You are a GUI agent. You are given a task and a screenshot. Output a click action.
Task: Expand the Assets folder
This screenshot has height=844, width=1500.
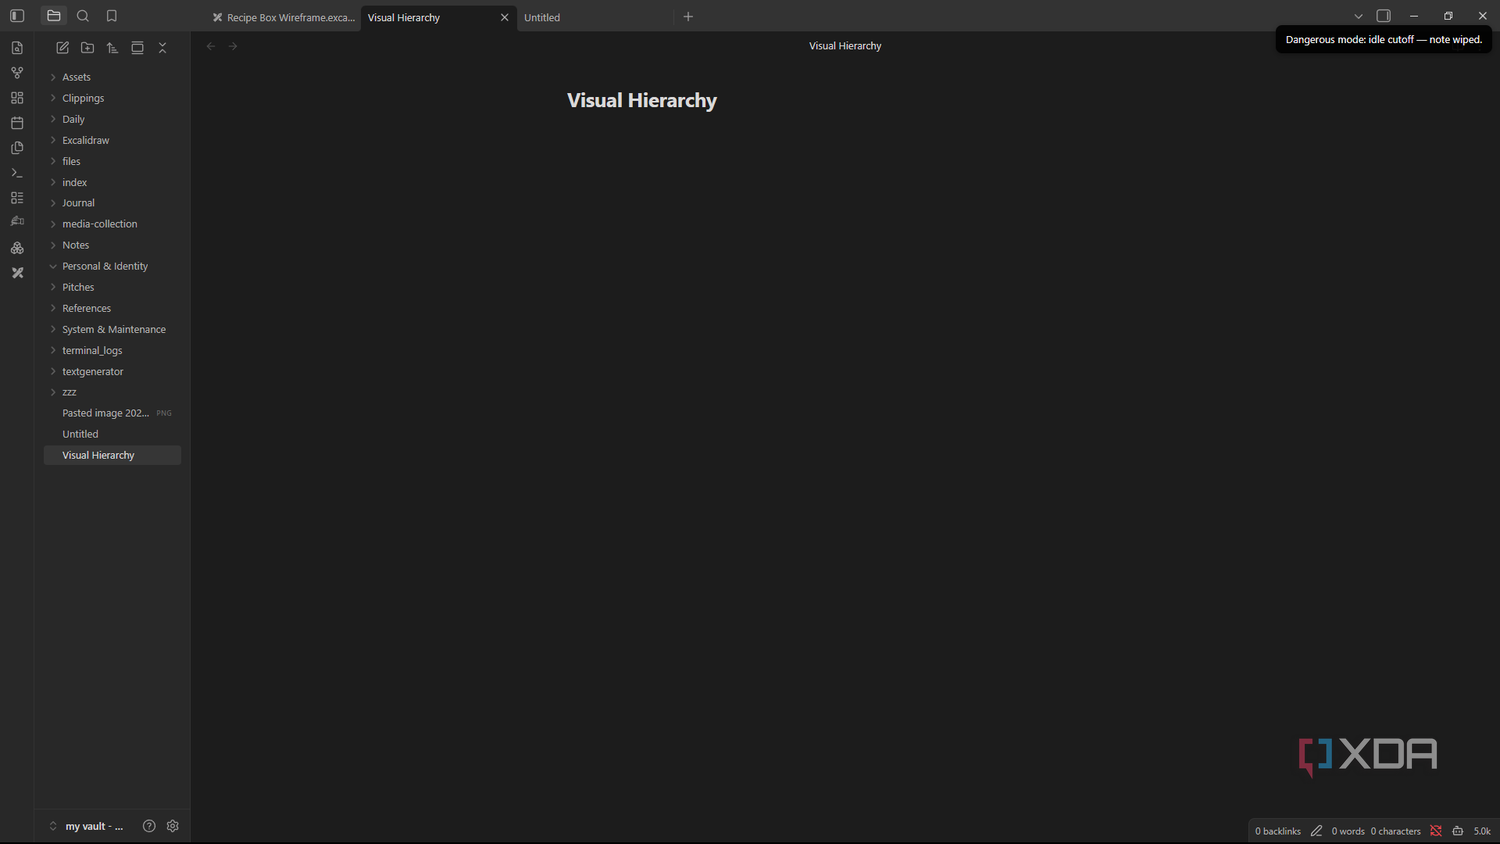click(x=112, y=77)
